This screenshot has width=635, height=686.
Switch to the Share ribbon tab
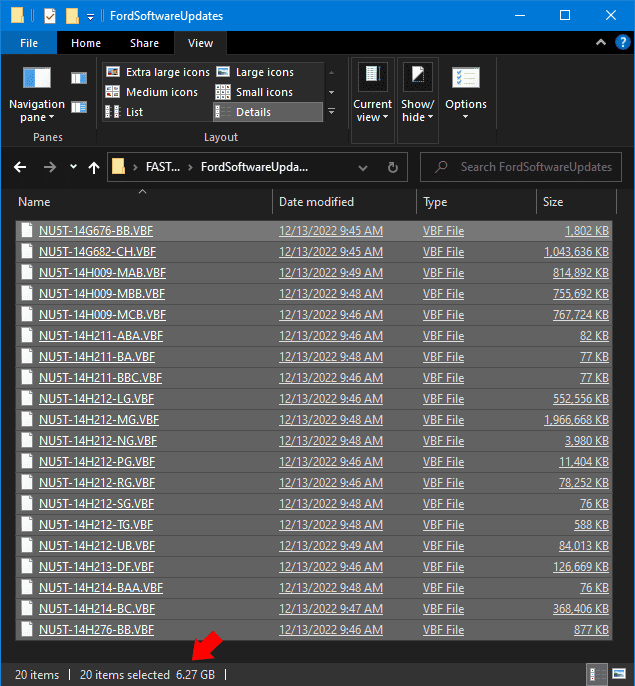(144, 43)
